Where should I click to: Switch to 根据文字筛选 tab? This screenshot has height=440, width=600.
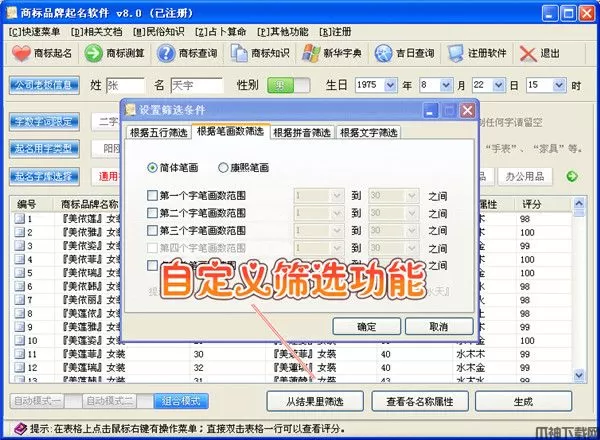[368, 133]
